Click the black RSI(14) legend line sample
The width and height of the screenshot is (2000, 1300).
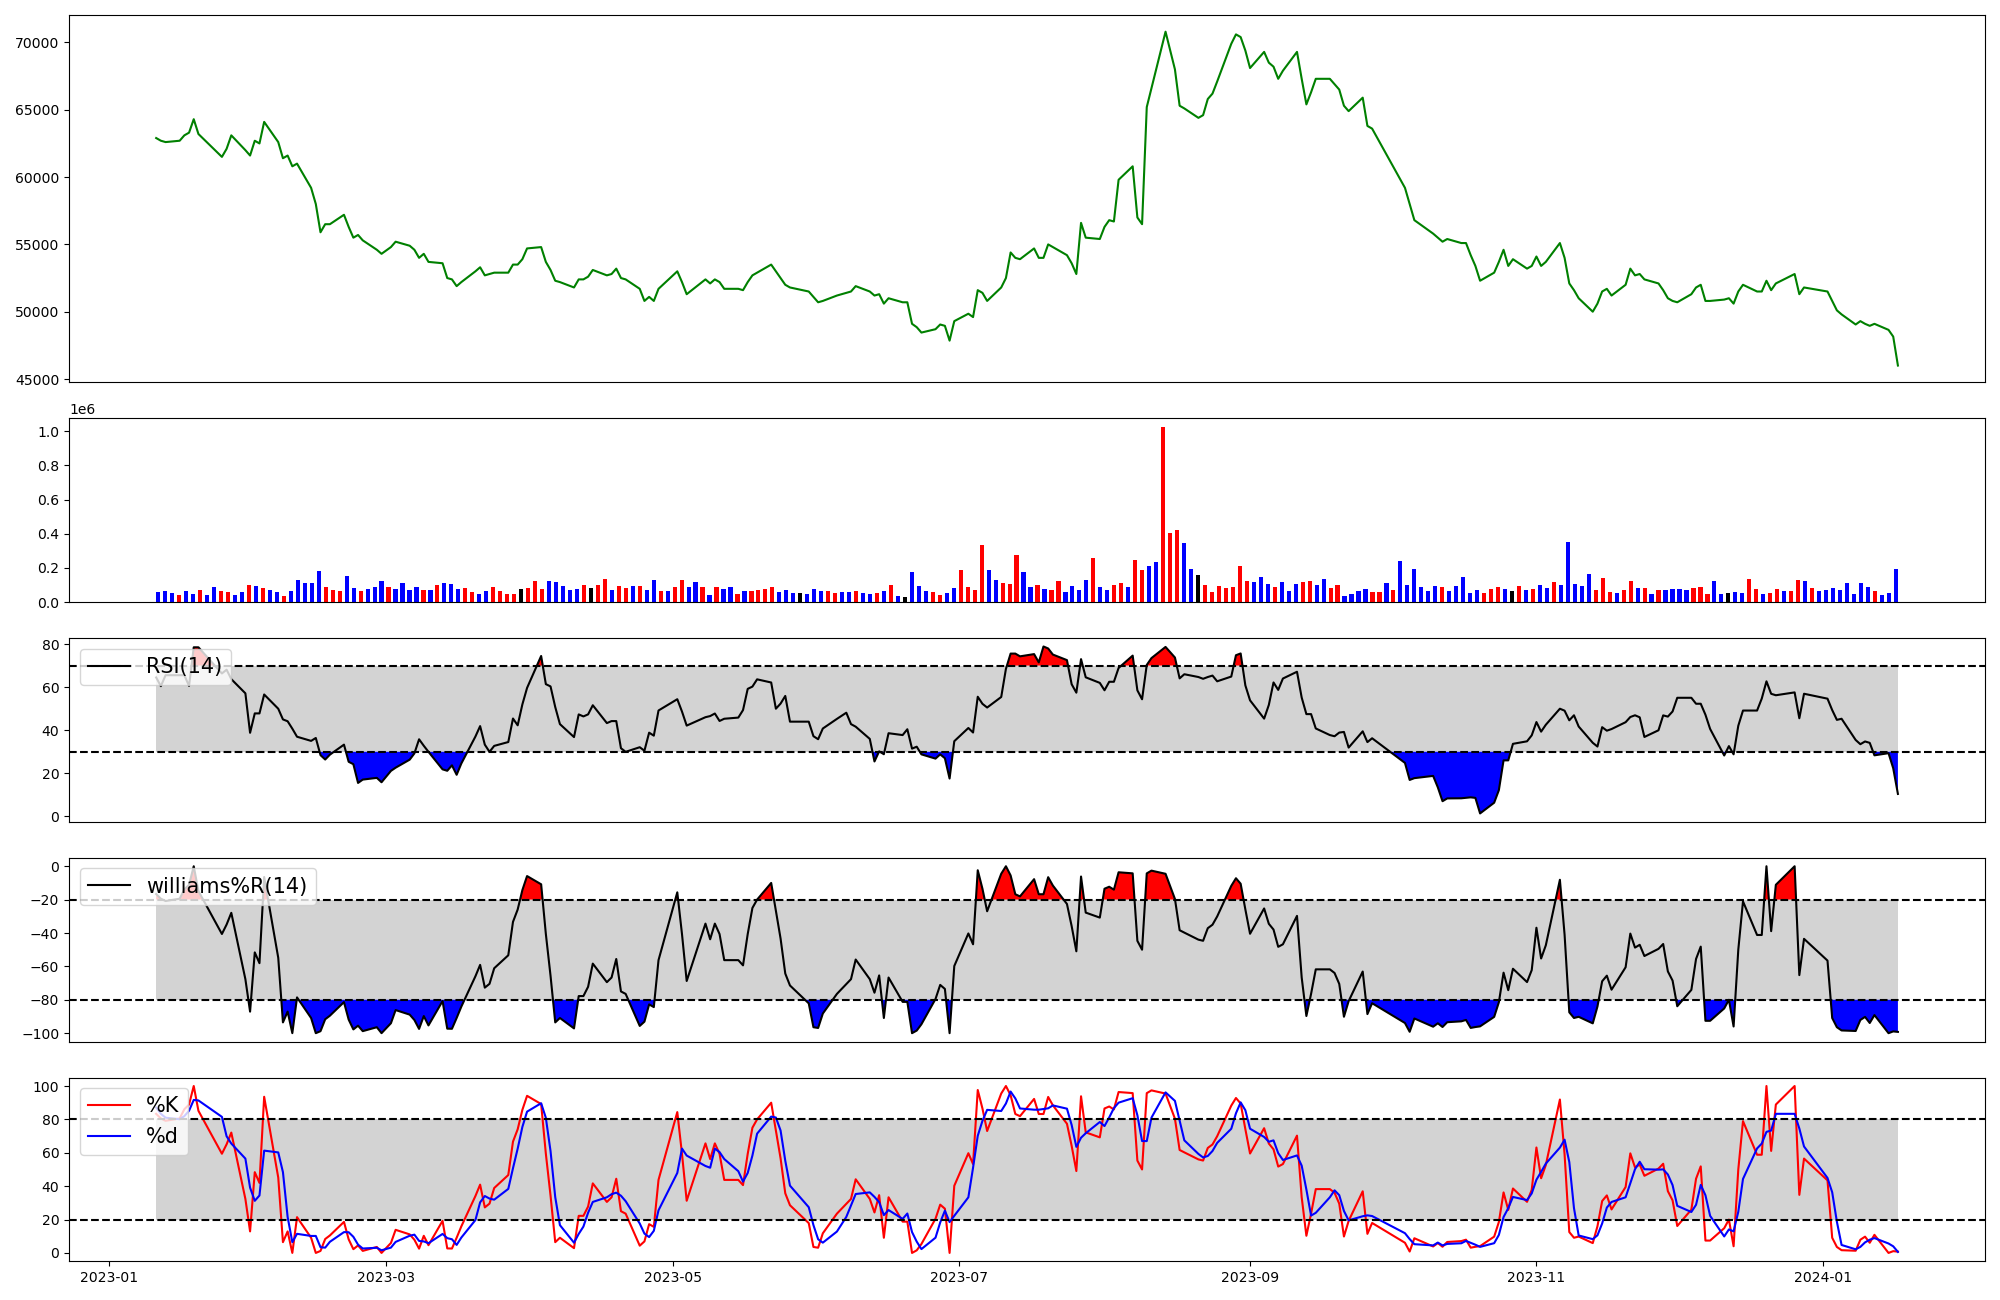[109, 666]
